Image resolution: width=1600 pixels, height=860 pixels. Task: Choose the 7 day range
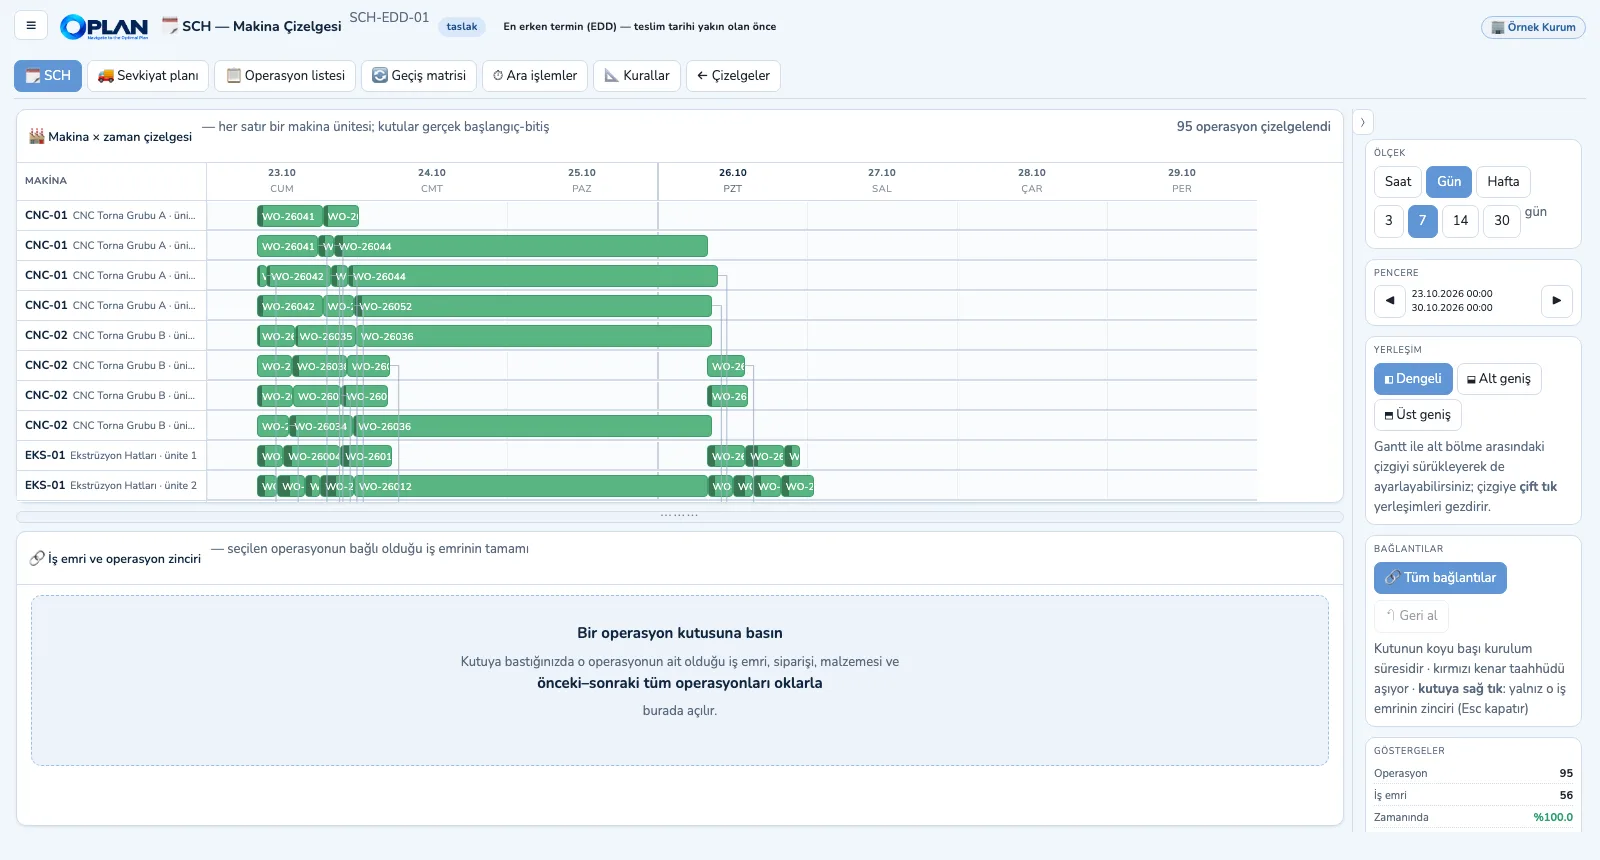1422,221
